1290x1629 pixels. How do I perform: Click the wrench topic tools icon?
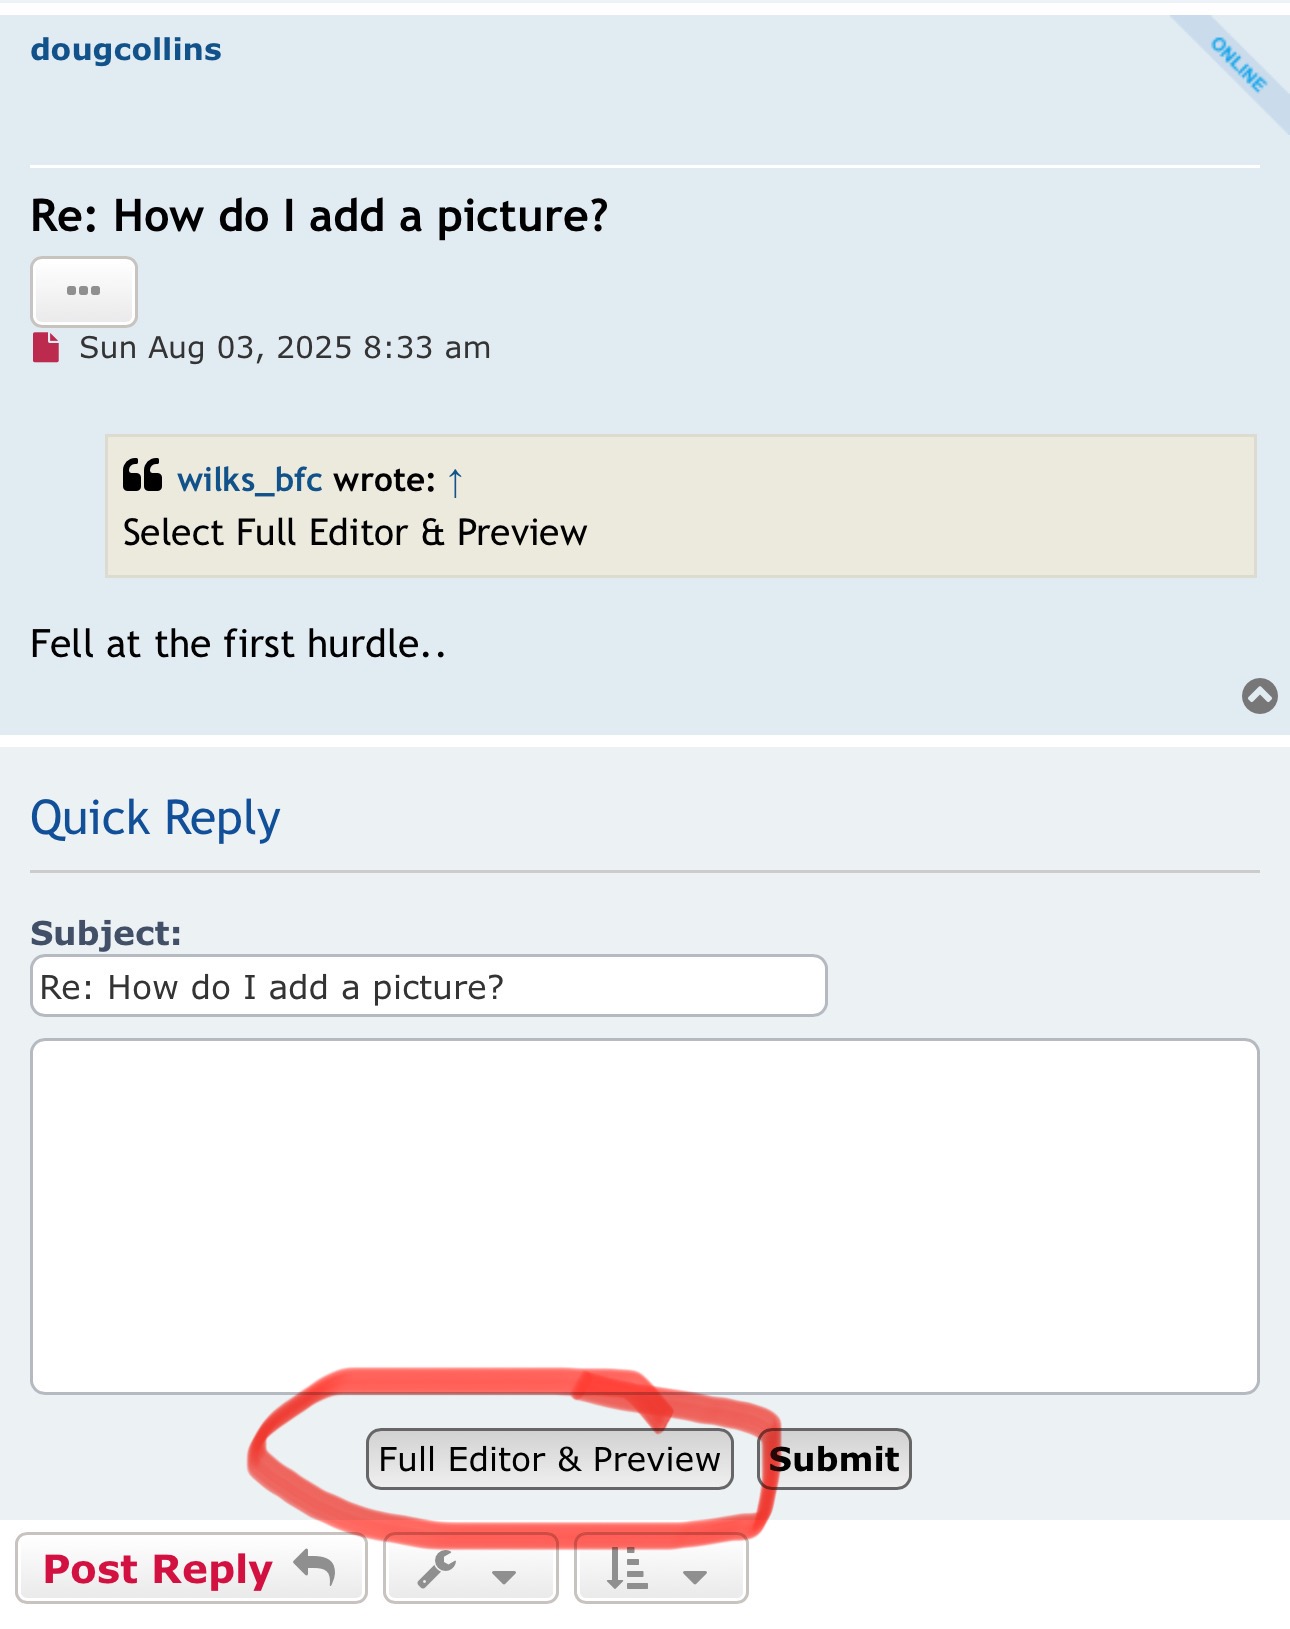[437, 1569]
